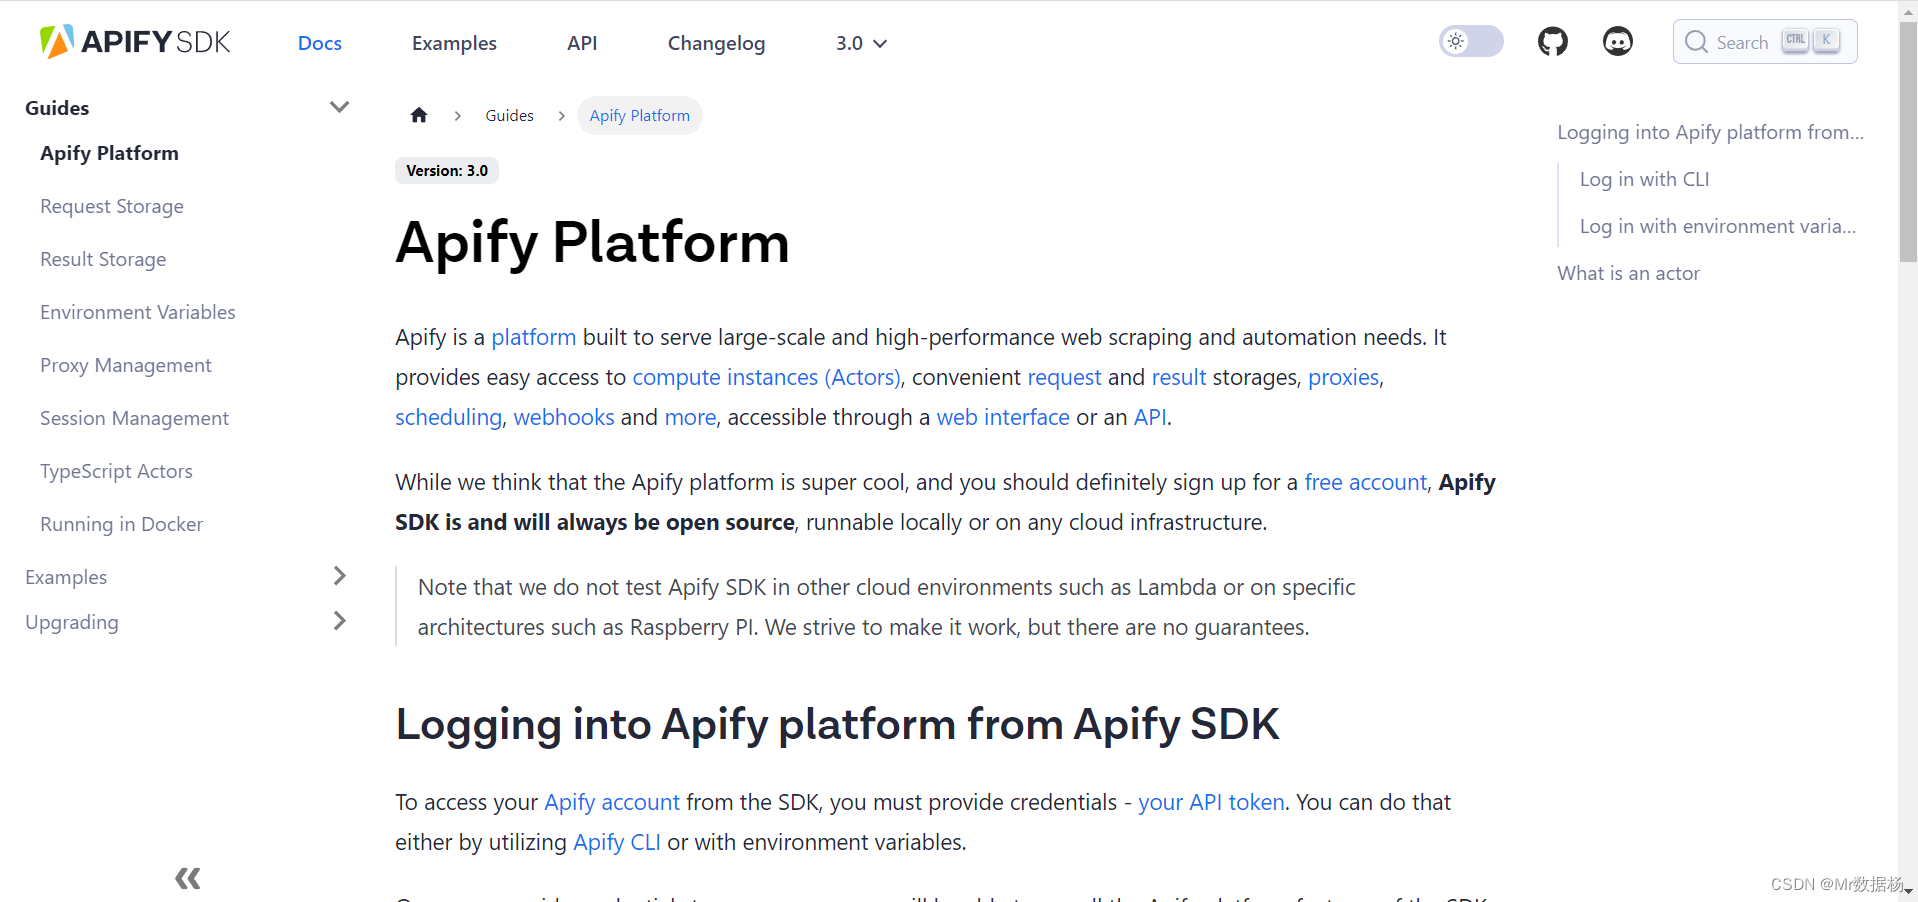This screenshot has height=902, width=1918.
Task: Follow the 'free account' link
Action: (x=1365, y=482)
